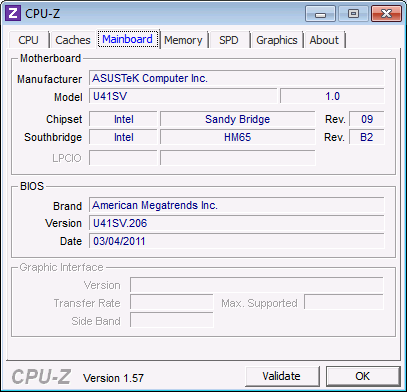Close the CPU-Z window

coord(386,14)
